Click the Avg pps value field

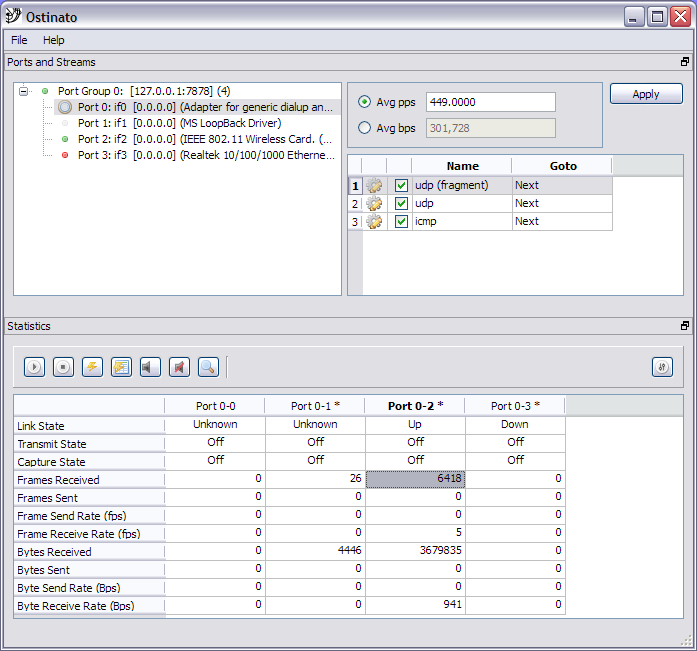click(x=490, y=102)
